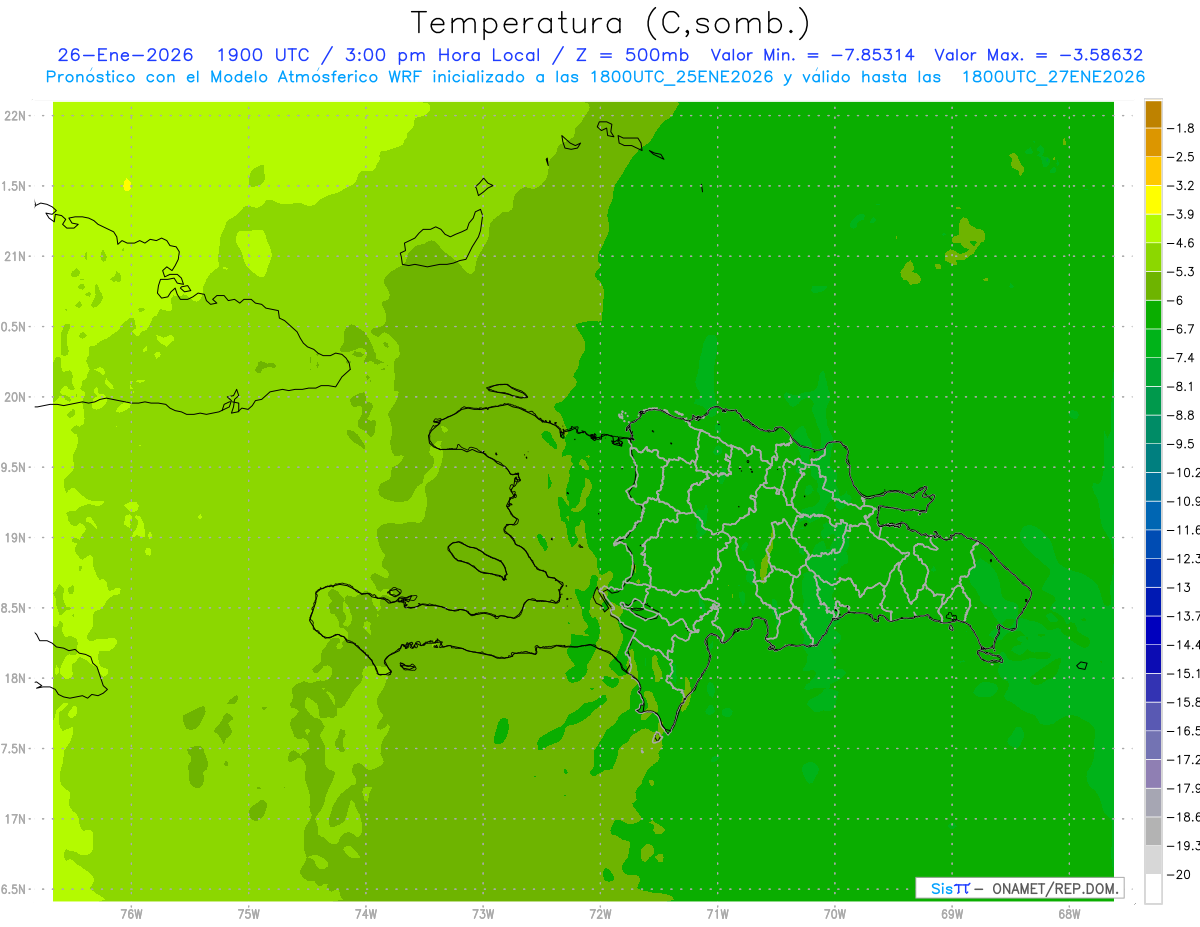The width and height of the screenshot is (1200, 927).
Task: Click the gray swatch between -18.6 and -19.3
Action: coord(1153,831)
